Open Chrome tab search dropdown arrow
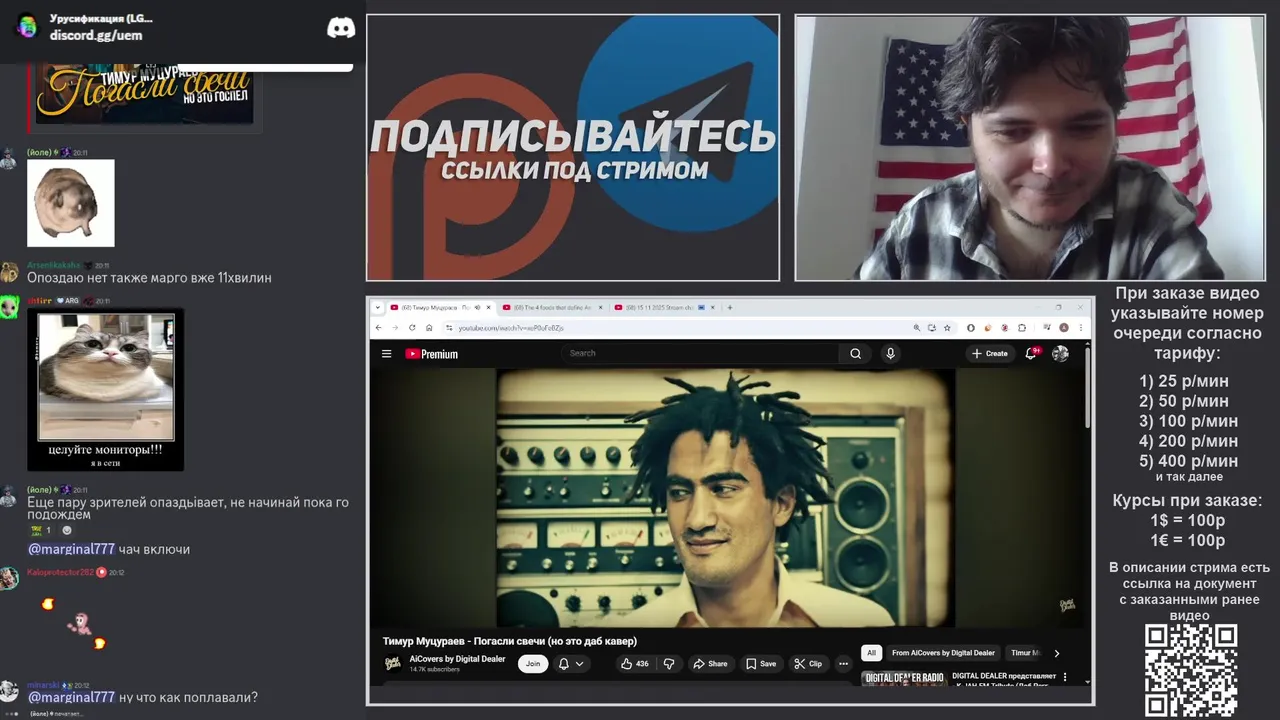This screenshot has width=1280, height=720. click(378, 307)
